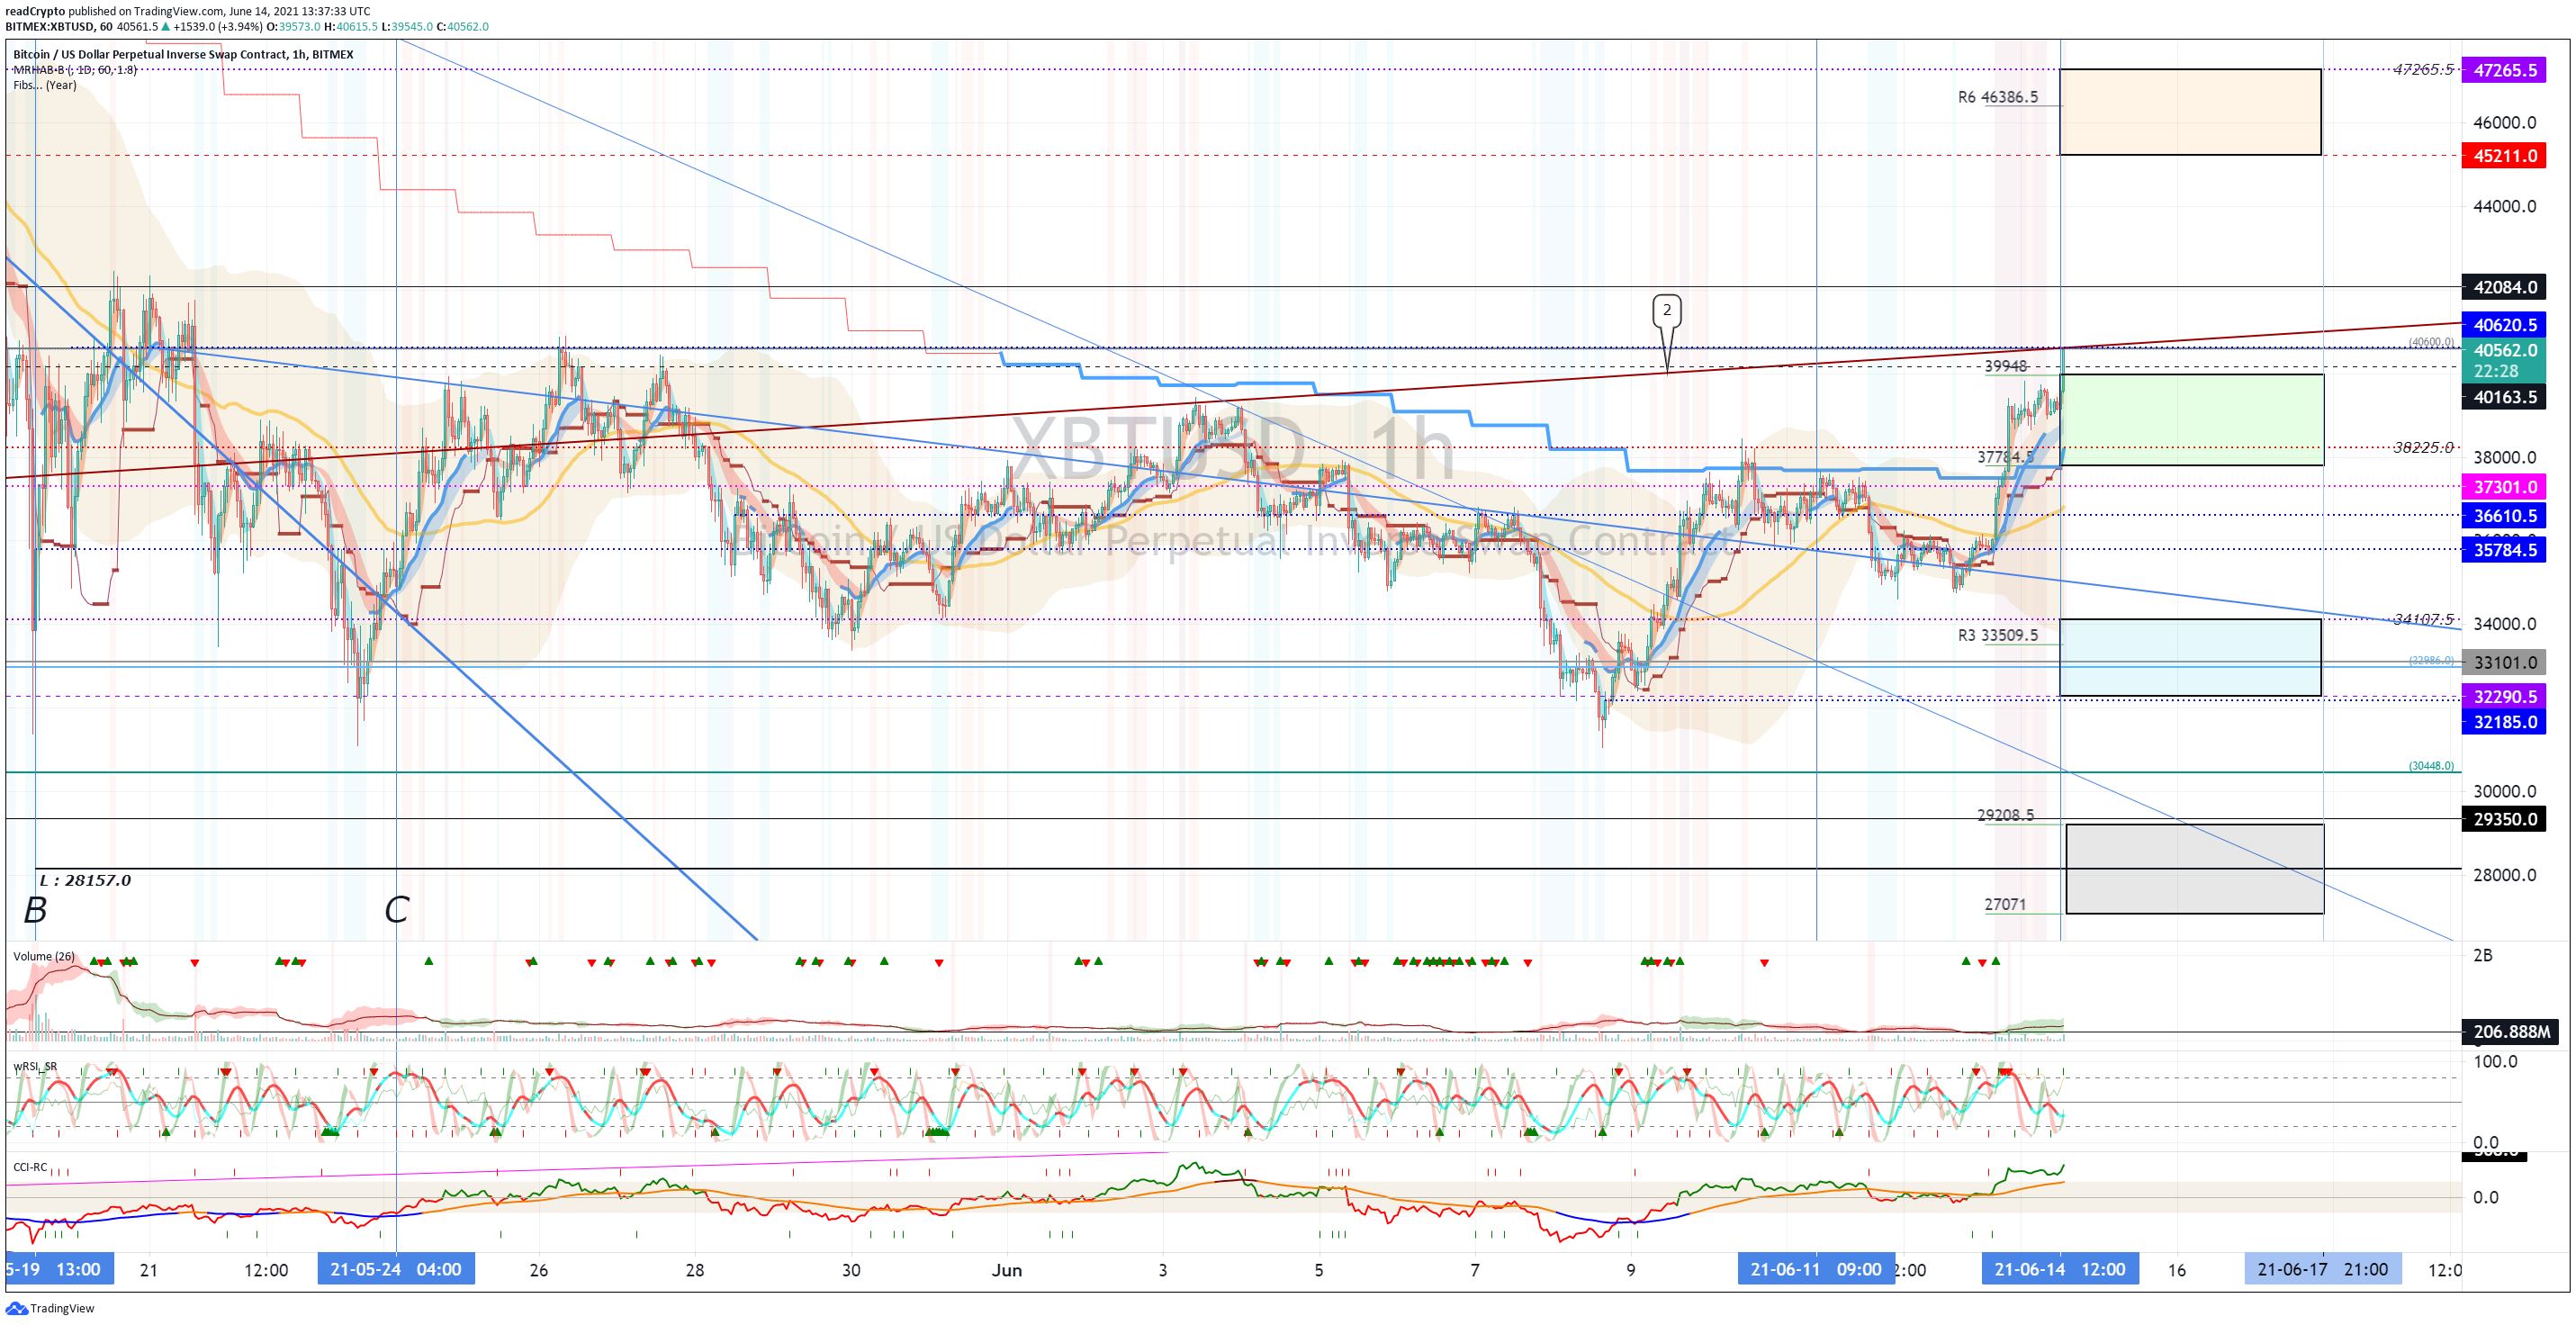Select the wave label 'B'
This screenshot has height=1325, width=2576.
click(35, 910)
